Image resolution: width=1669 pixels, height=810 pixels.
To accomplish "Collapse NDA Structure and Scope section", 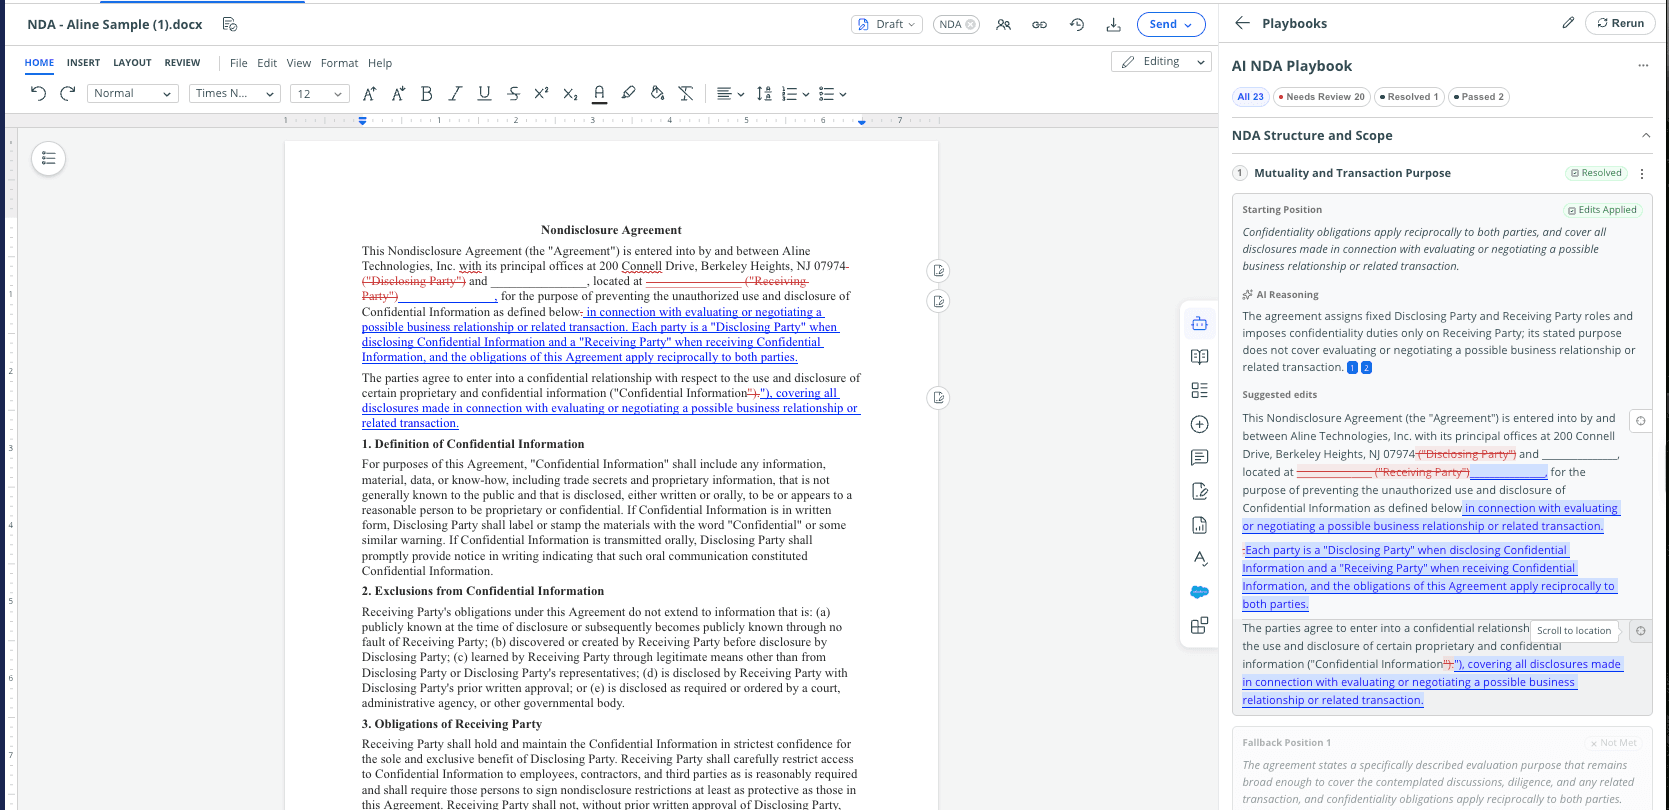I will pos(1646,136).
